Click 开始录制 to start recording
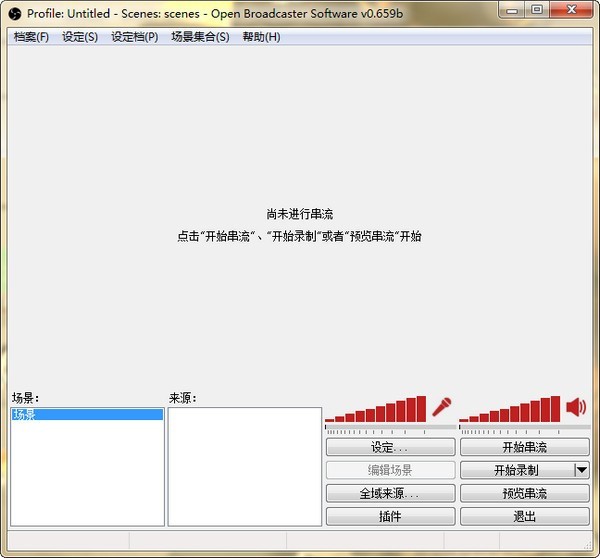600x558 pixels. click(x=517, y=470)
